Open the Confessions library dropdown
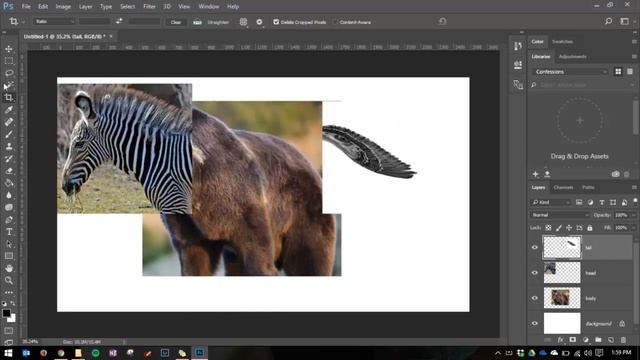Screen dimensions: 640x360 [570, 72]
